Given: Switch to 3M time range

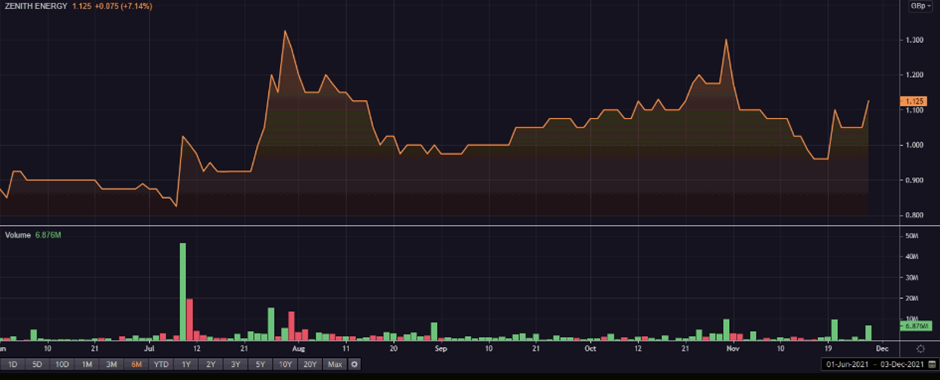Looking at the screenshot, I should pos(111,364).
